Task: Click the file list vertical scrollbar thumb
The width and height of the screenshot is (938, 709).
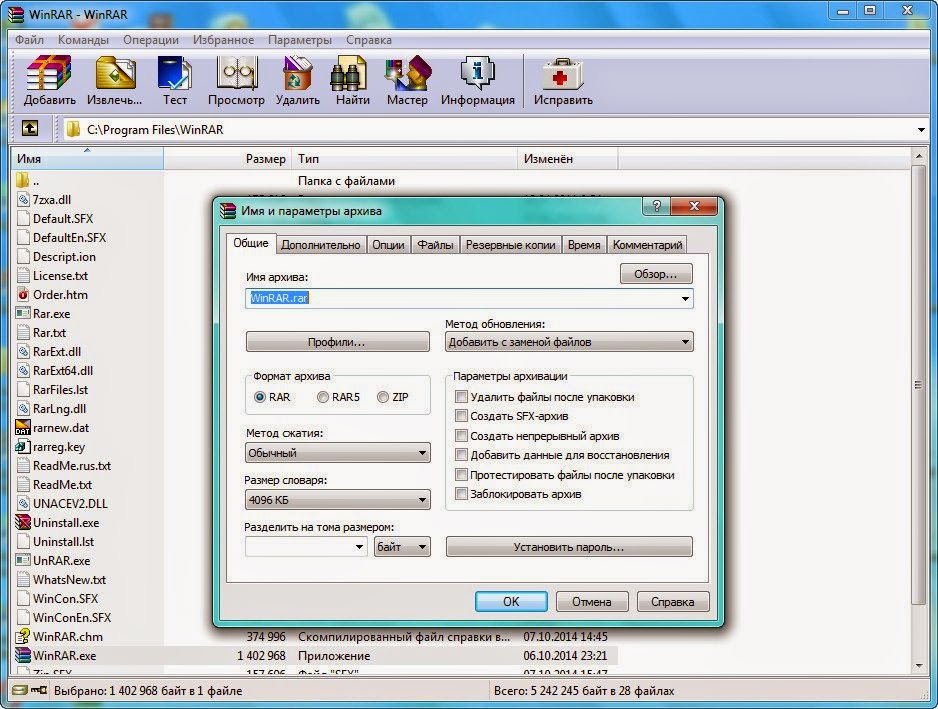Action: click(x=918, y=385)
